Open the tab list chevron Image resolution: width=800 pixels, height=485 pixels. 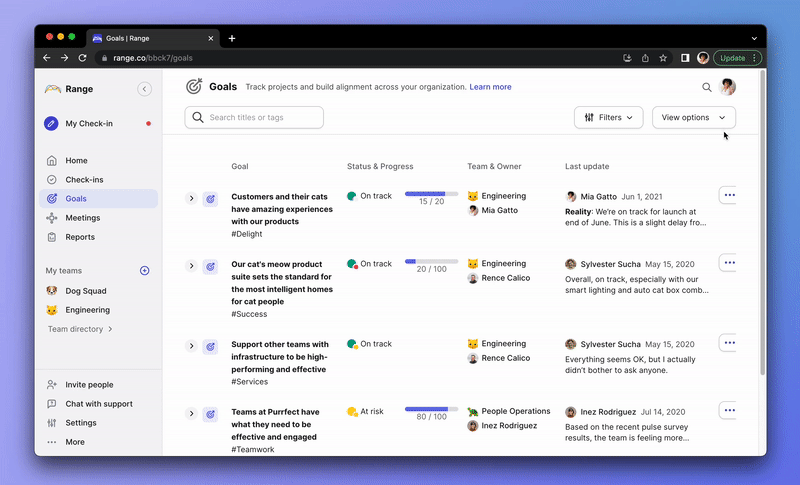[x=754, y=38]
